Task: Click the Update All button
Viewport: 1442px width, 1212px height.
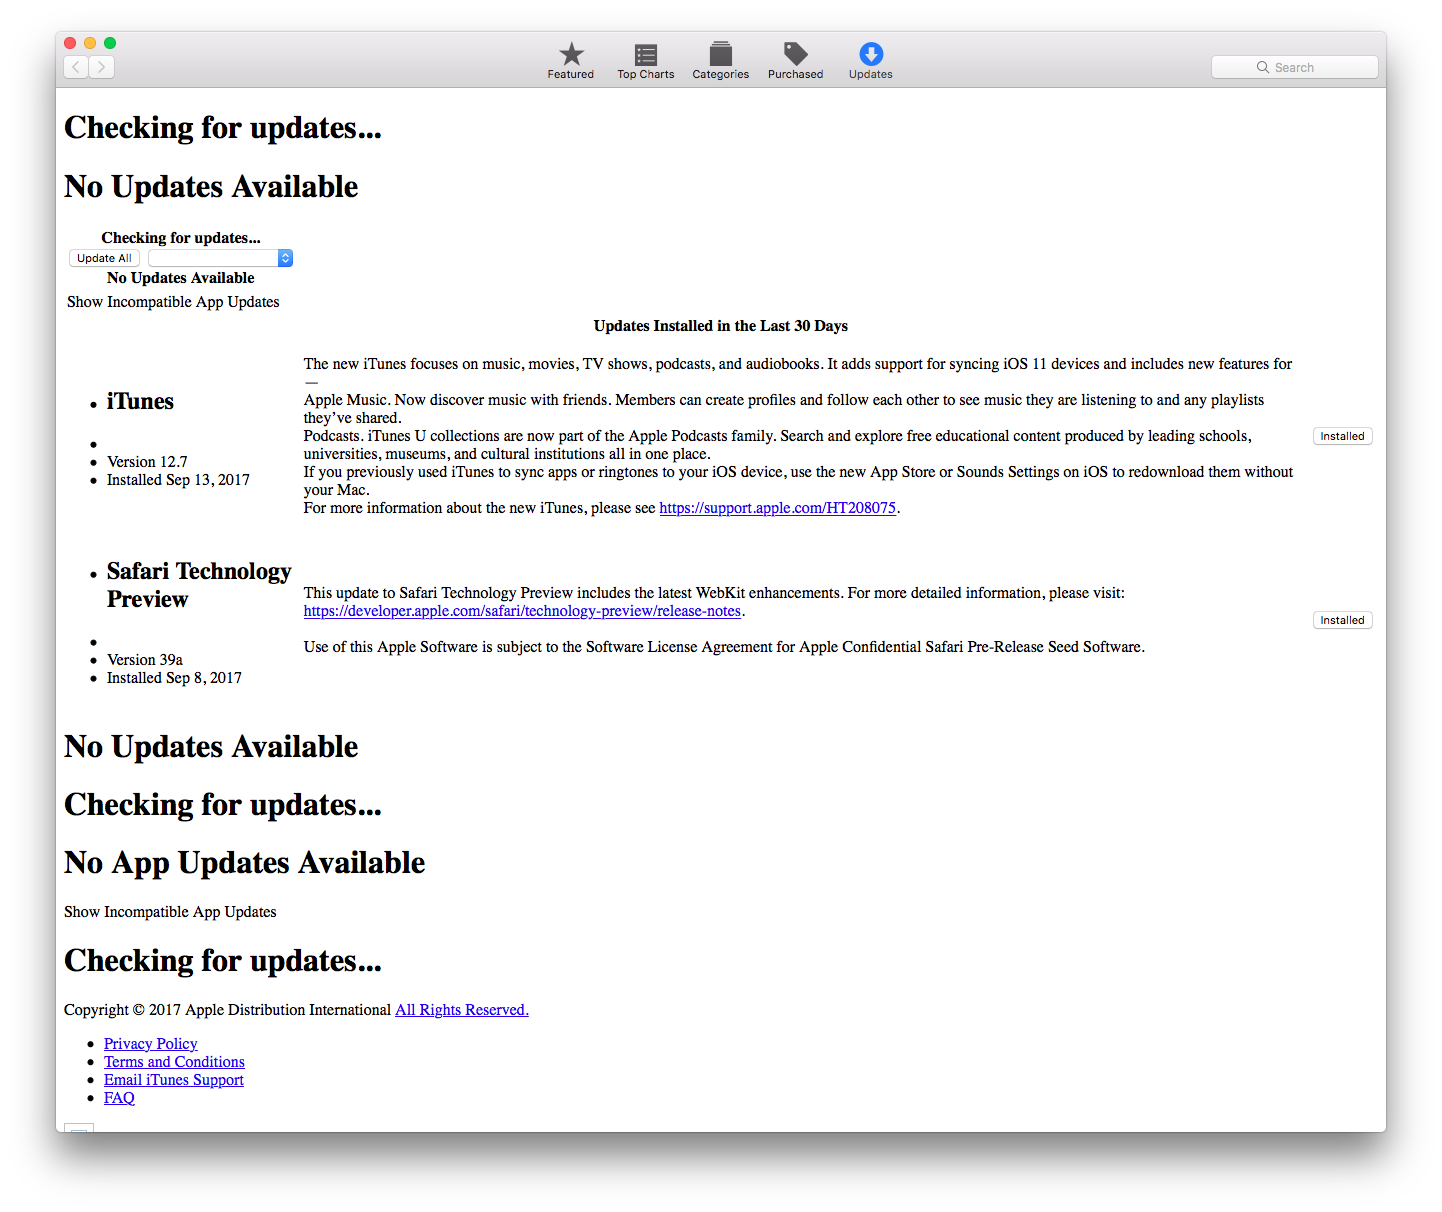Action: tap(104, 258)
